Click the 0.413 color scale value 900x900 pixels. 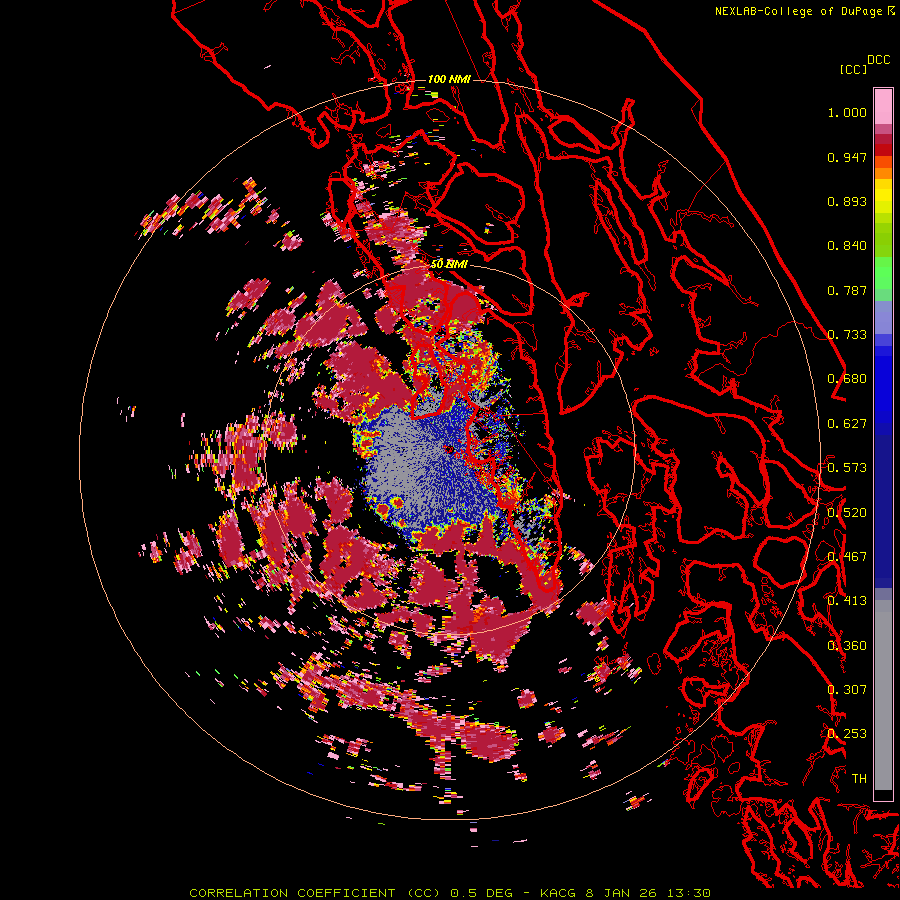847,601
